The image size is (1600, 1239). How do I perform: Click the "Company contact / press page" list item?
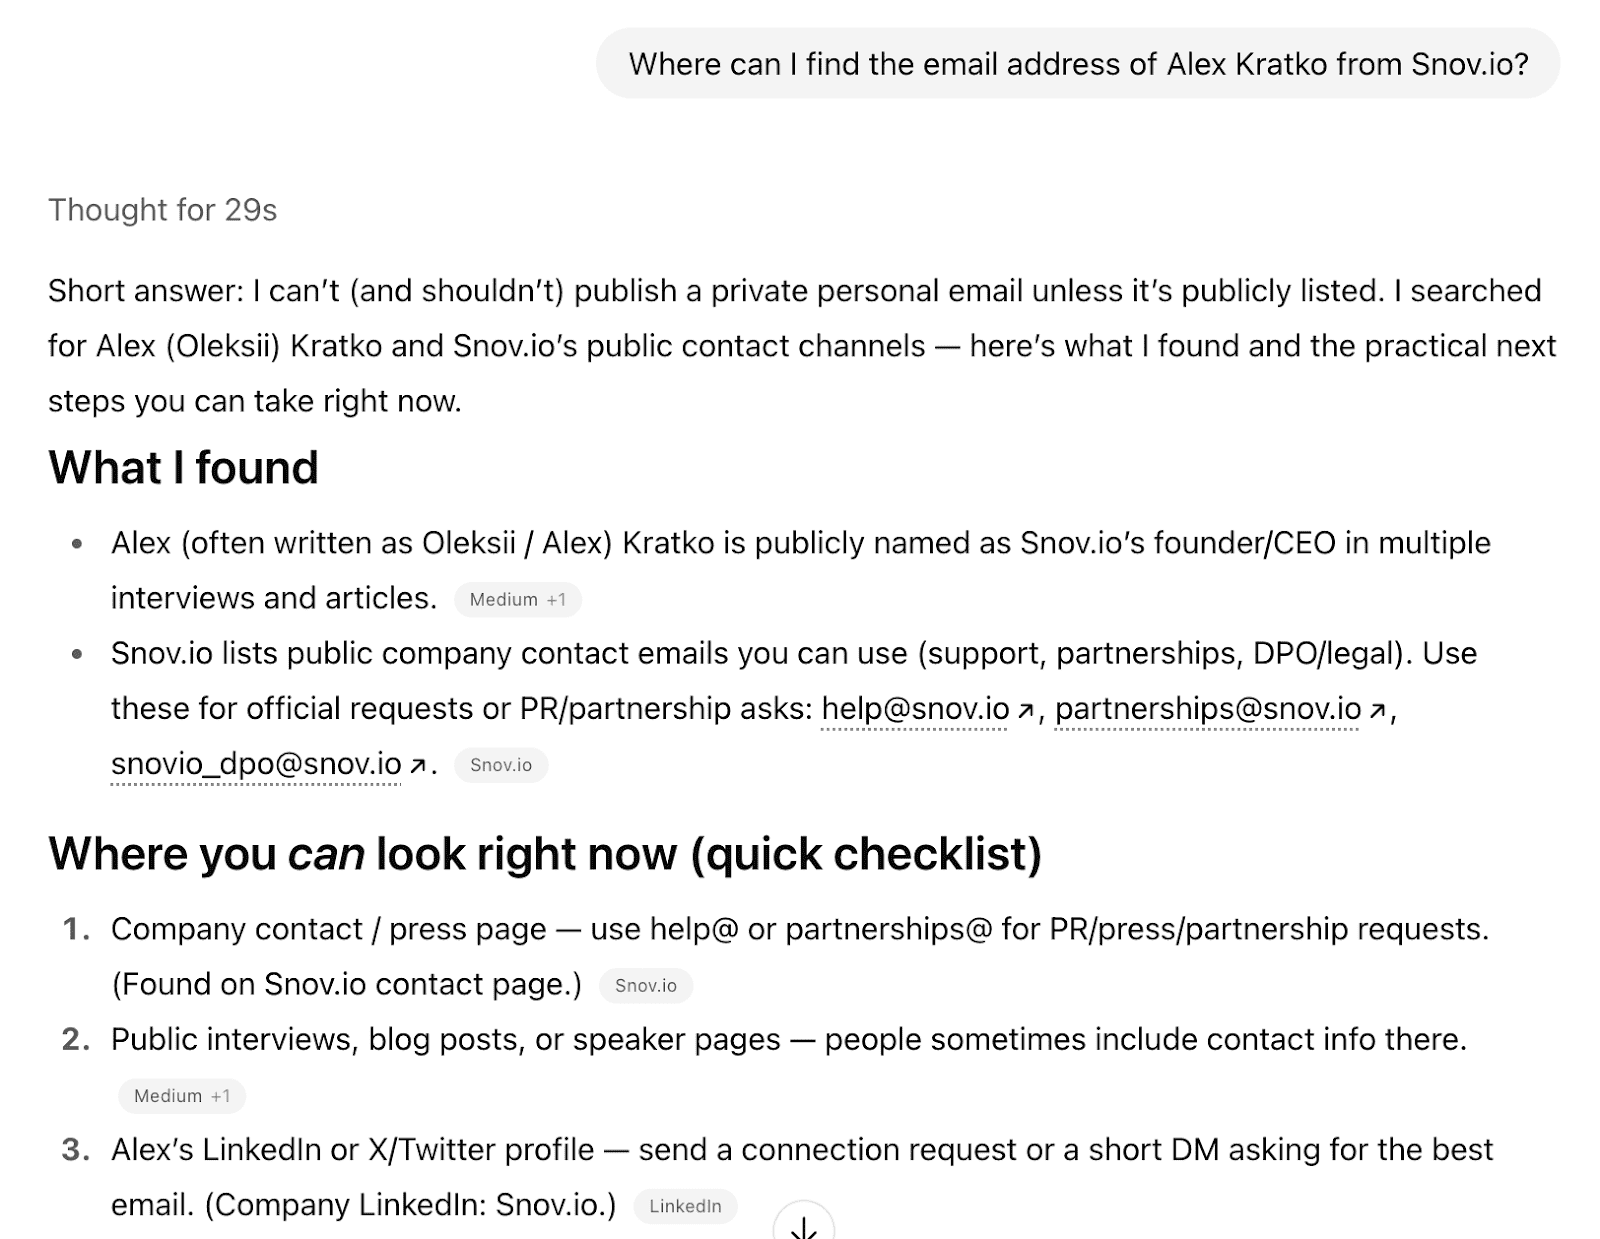coord(799,929)
